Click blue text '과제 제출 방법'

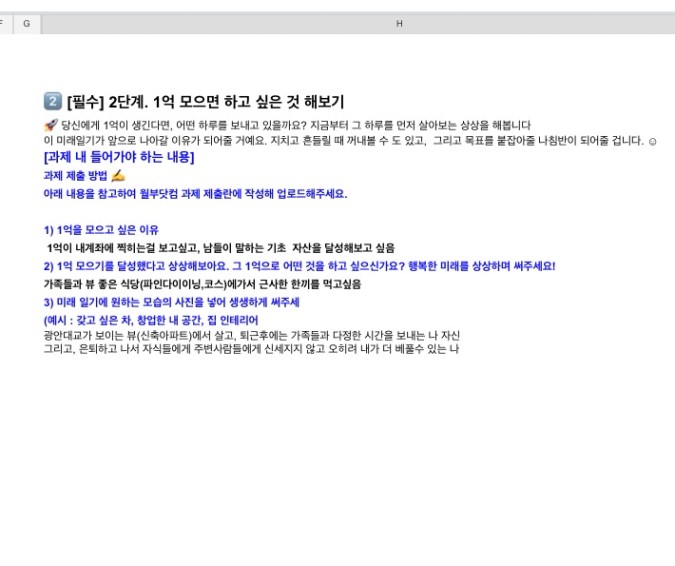pos(75,176)
